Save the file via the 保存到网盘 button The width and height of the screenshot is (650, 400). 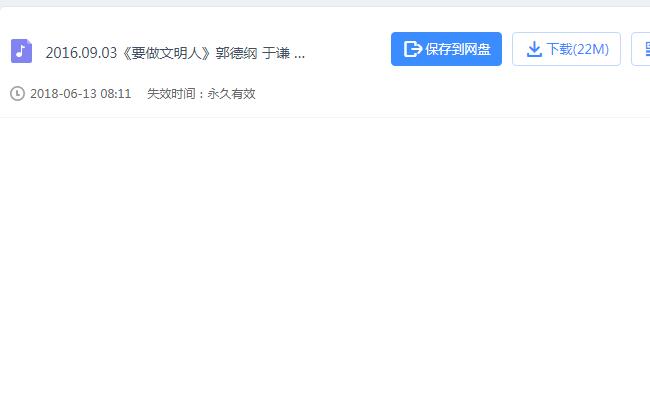point(446,49)
